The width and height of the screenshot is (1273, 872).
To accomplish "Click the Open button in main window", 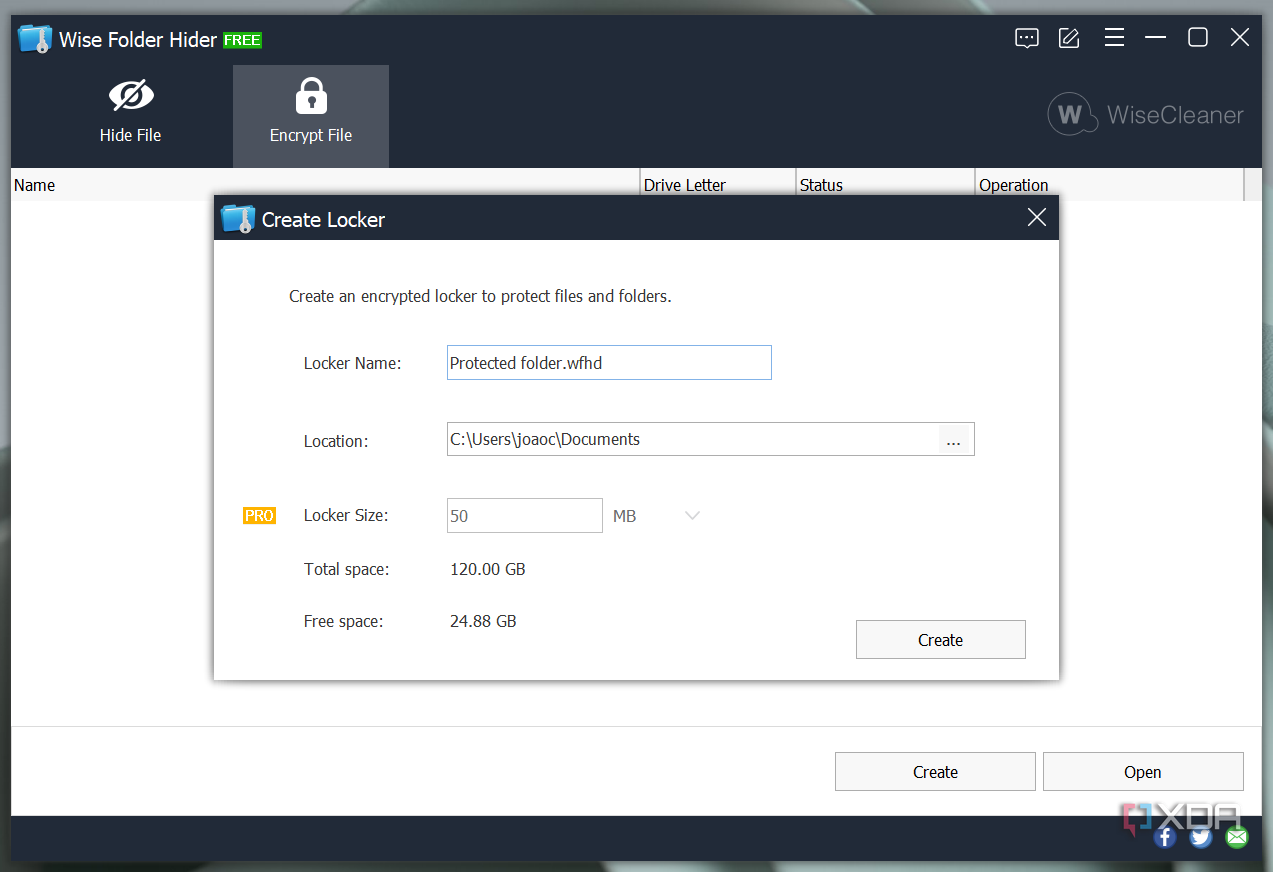I will (x=1142, y=772).
